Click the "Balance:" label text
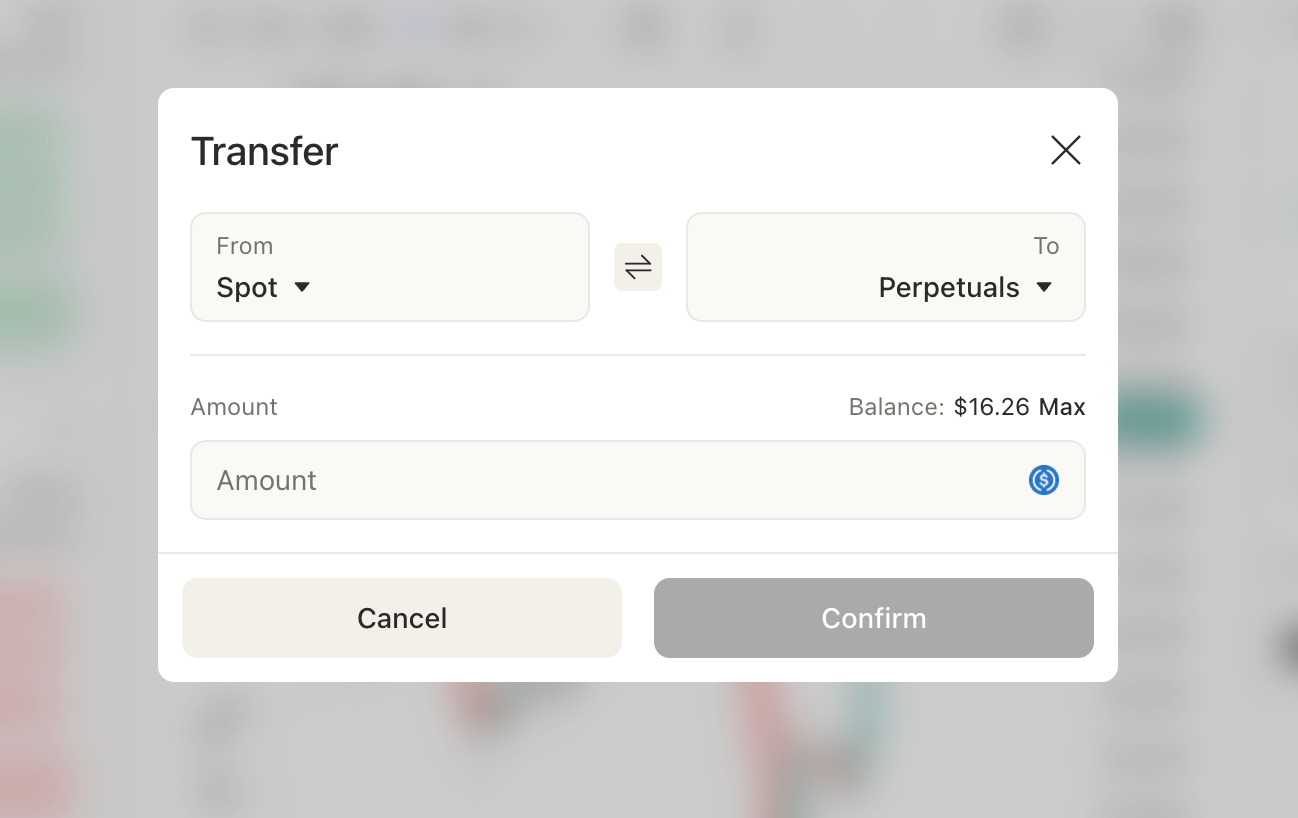1298x818 pixels. pos(896,407)
